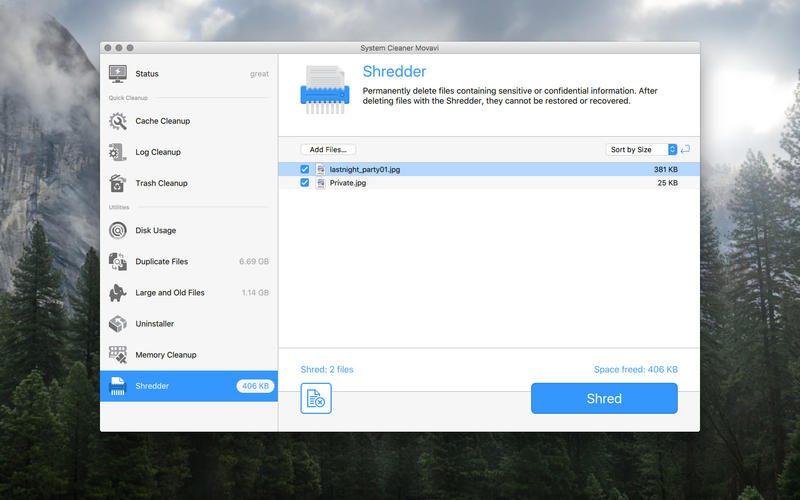This screenshot has height=500, width=800.
Task: Click the Disk Usage circular icon
Action: point(117,230)
